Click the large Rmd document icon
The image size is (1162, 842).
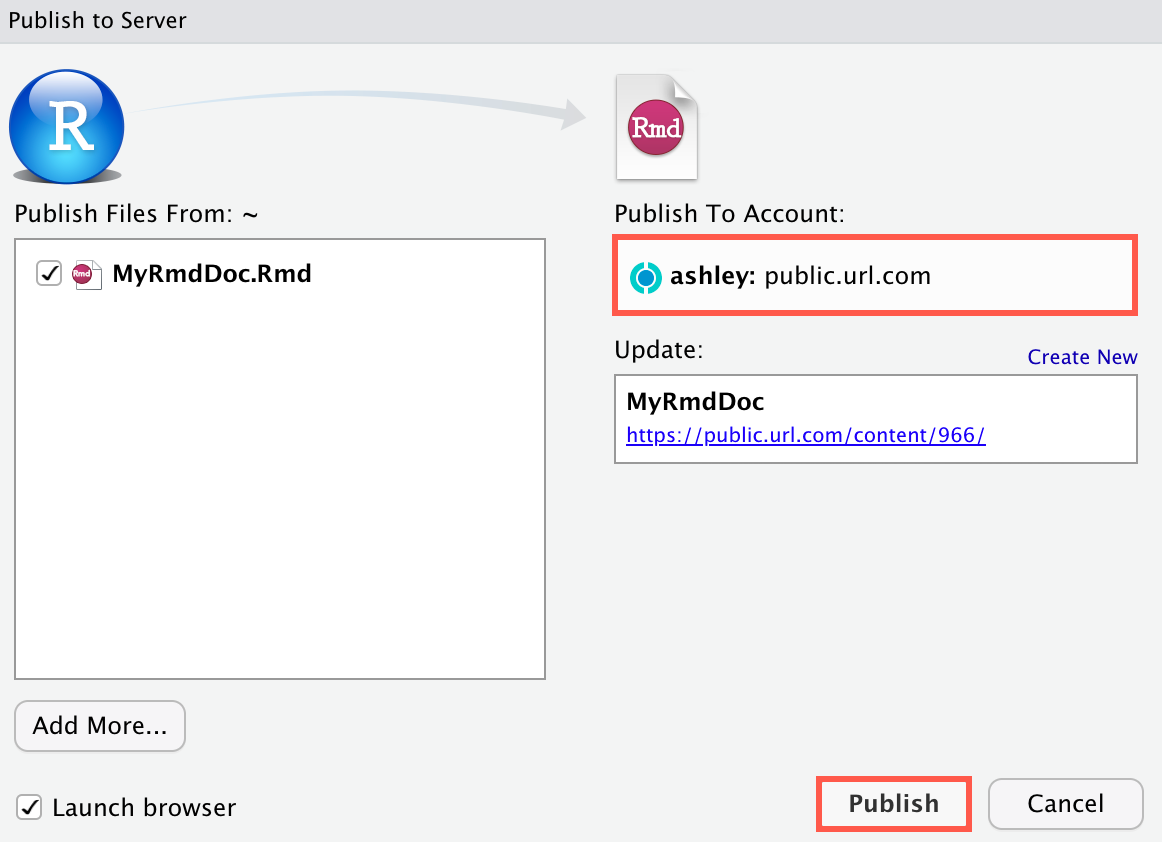656,127
